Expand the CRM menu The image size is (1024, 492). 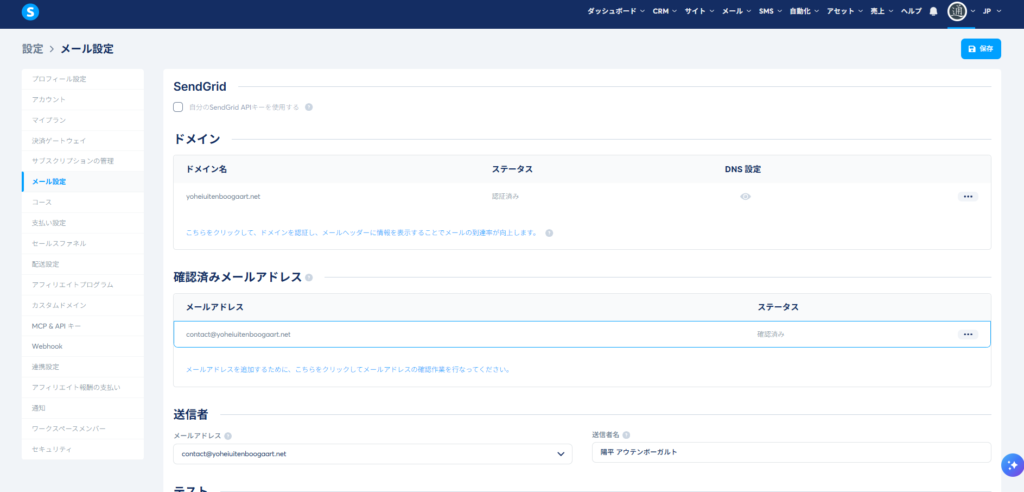[x=664, y=11]
